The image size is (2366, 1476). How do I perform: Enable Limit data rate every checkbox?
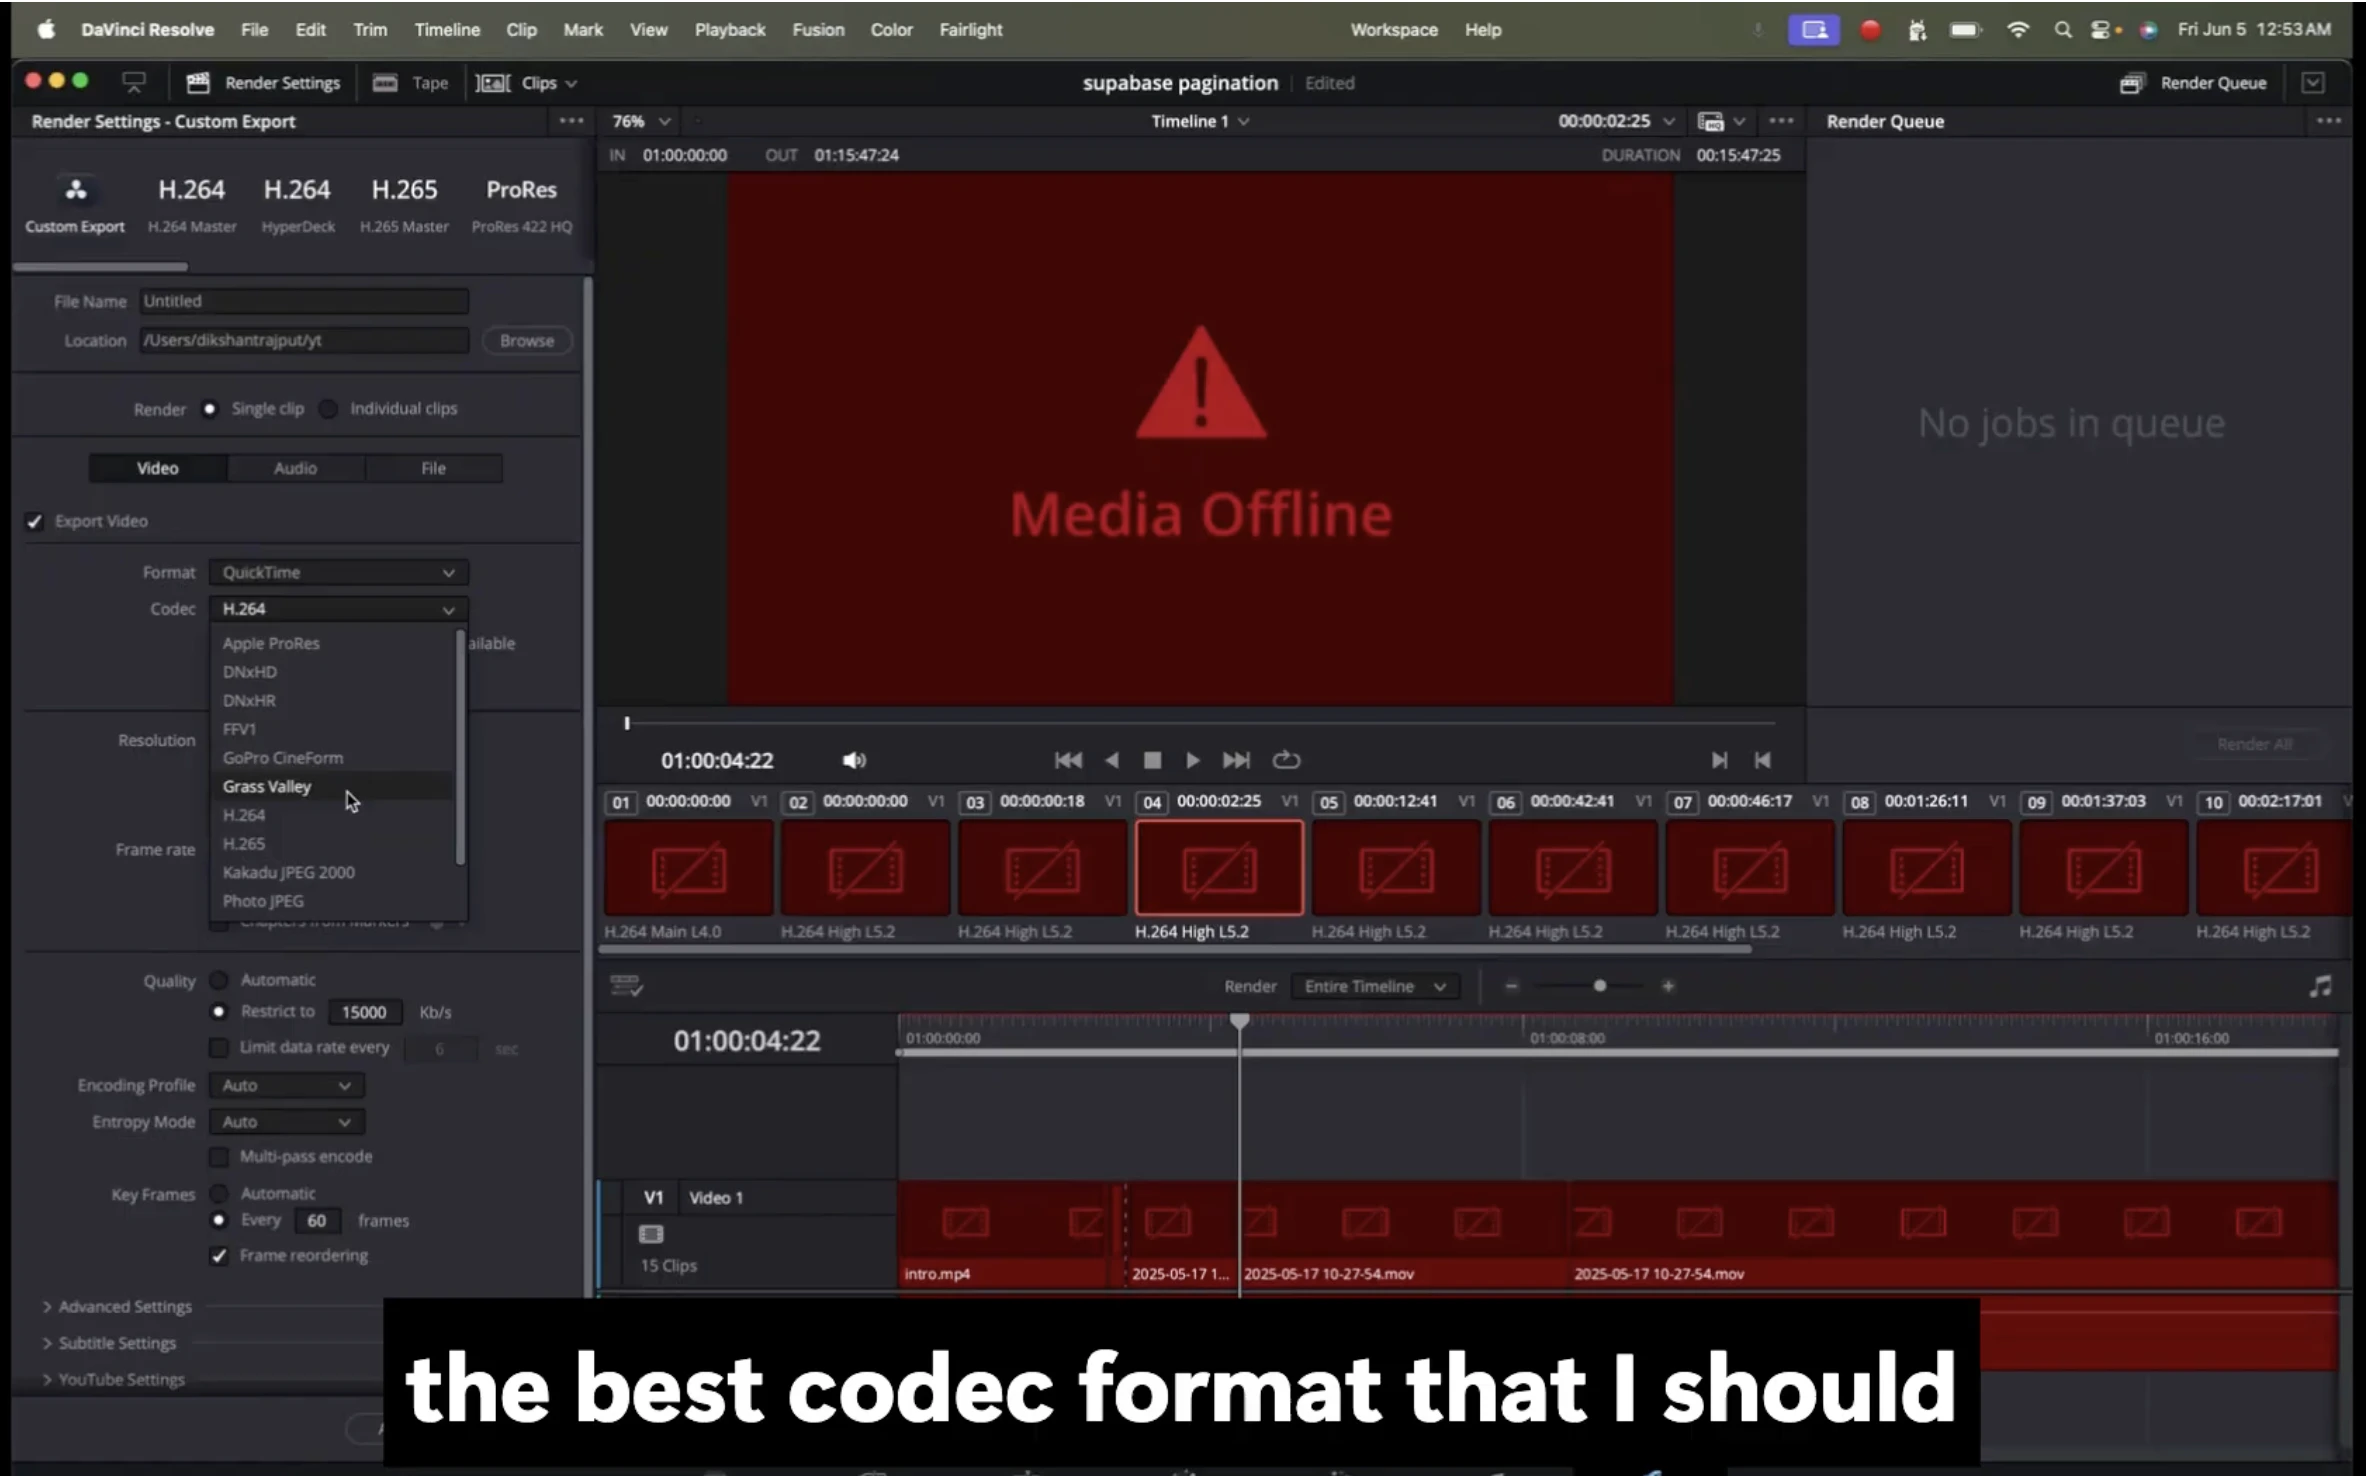click(219, 1048)
